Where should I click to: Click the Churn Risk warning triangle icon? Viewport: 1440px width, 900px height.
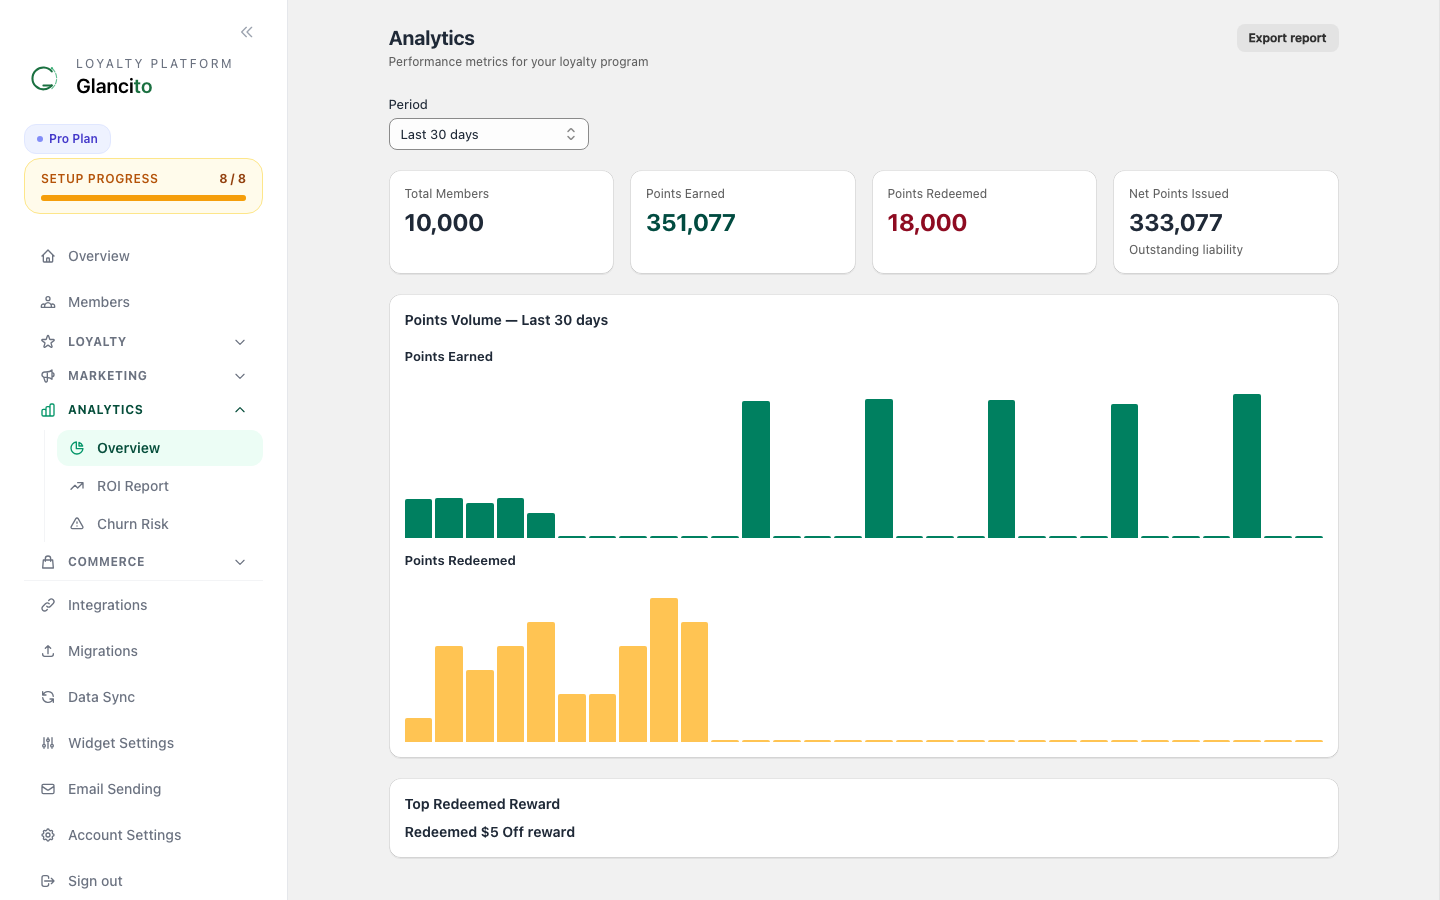pos(77,524)
